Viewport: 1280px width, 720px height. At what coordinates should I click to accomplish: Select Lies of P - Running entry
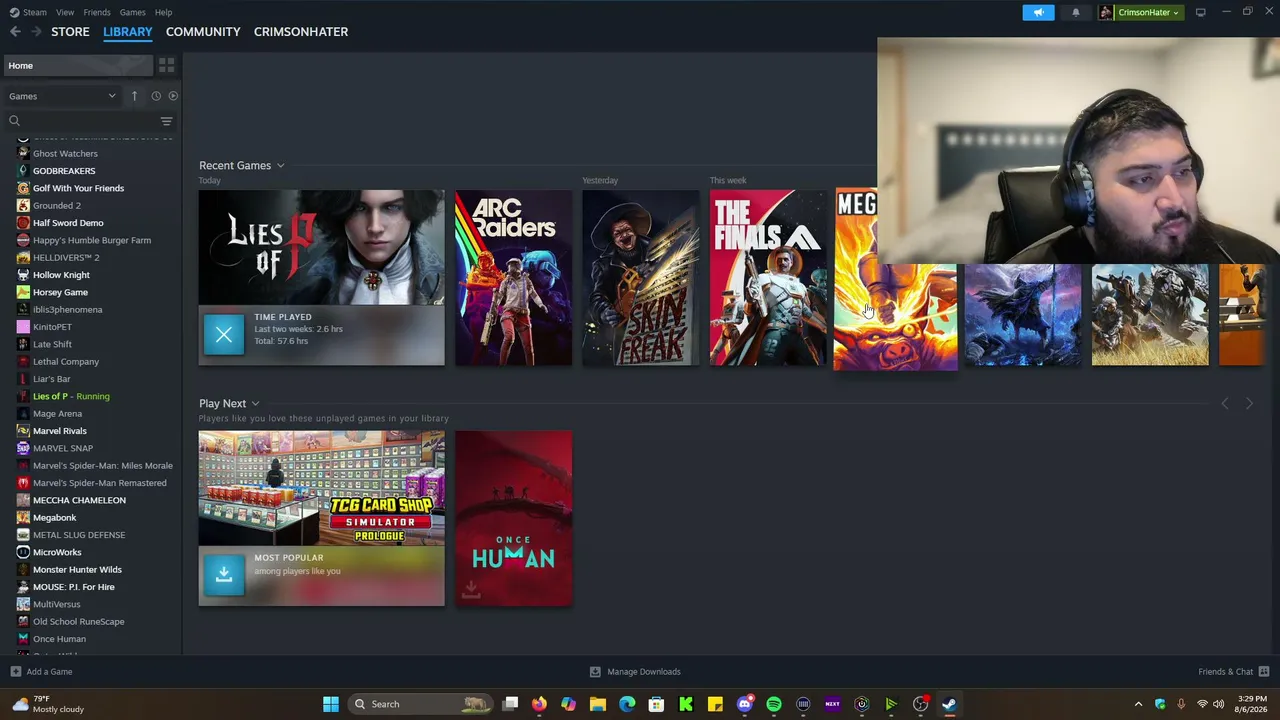(x=71, y=396)
